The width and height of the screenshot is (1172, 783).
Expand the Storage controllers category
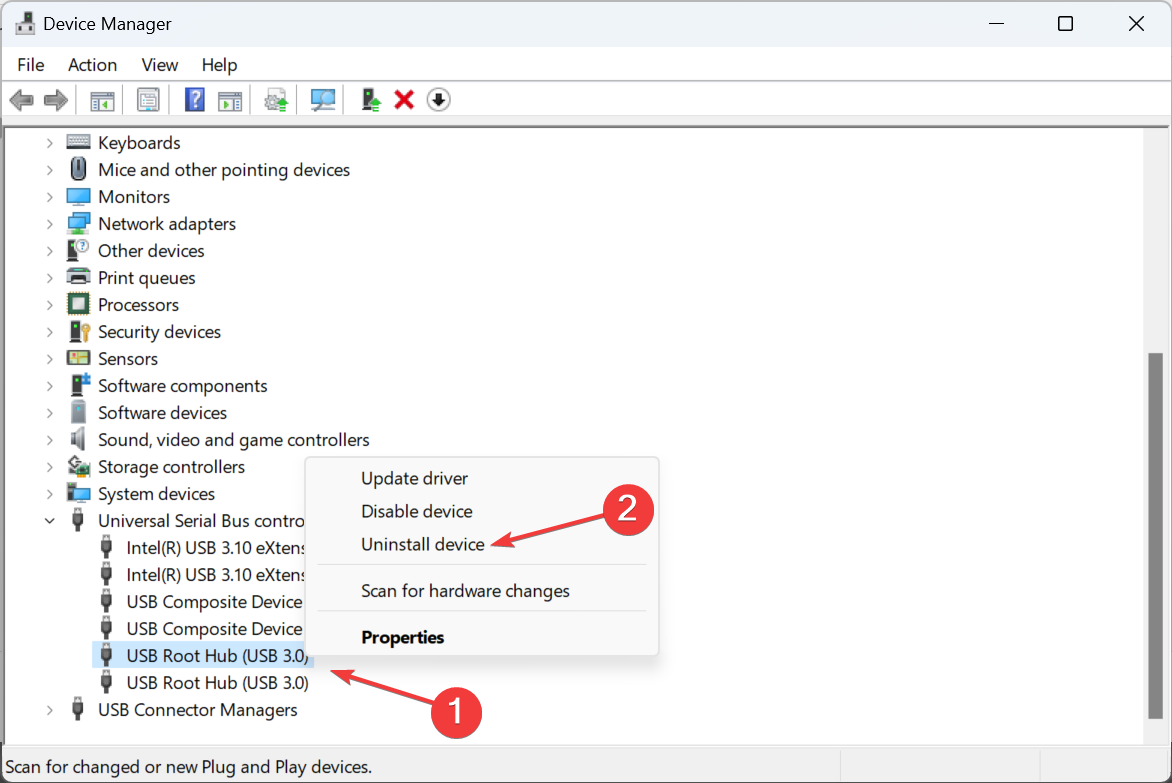(x=49, y=466)
